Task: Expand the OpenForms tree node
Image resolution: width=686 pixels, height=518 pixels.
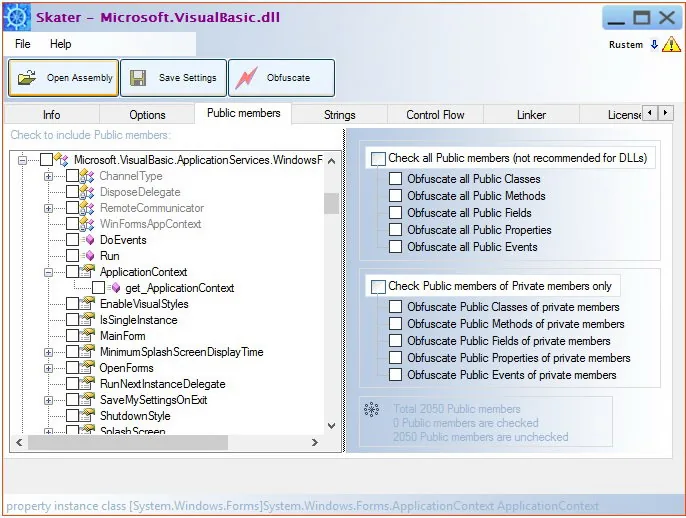Action: tap(49, 368)
